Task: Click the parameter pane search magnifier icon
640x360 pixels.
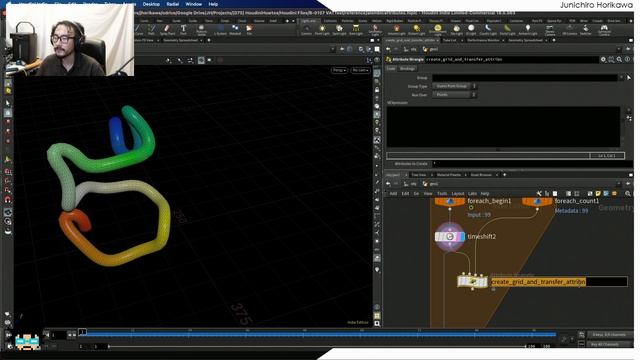Action: pyautogui.click(x=619, y=60)
